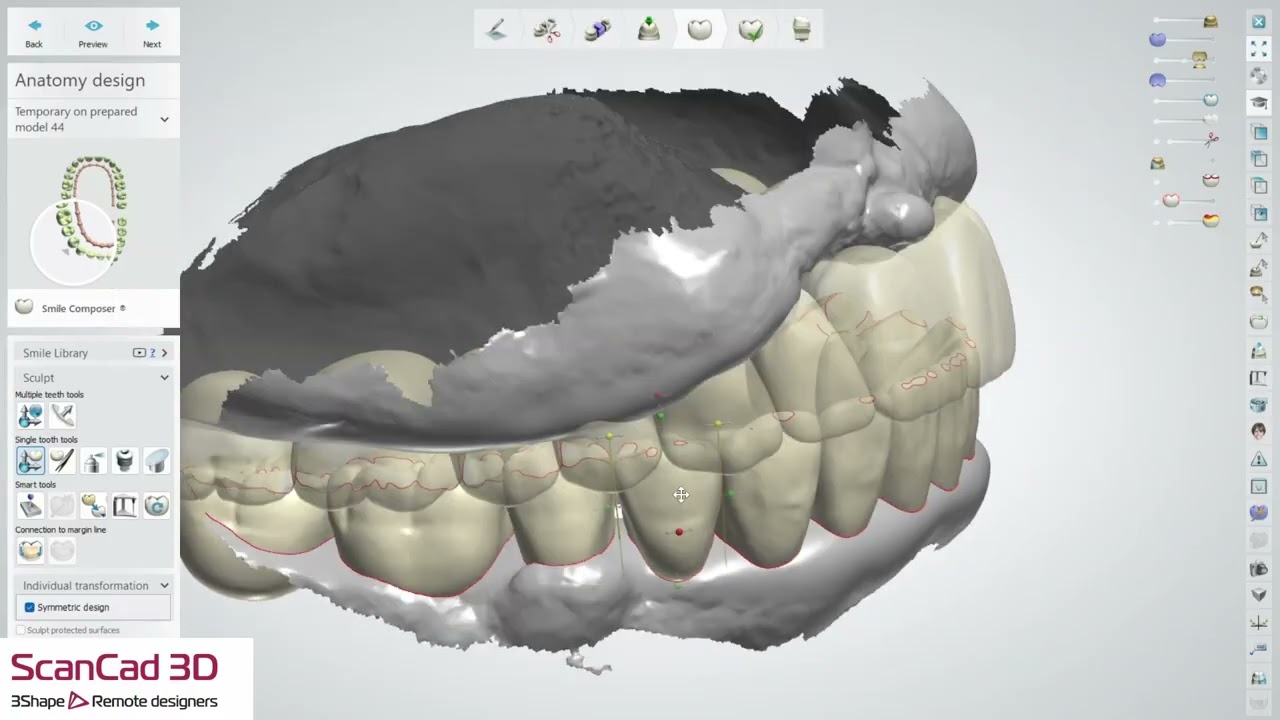Open graduation cap tutorial icon
This screenshot has height=720, width=1280.
[1259, 102]
